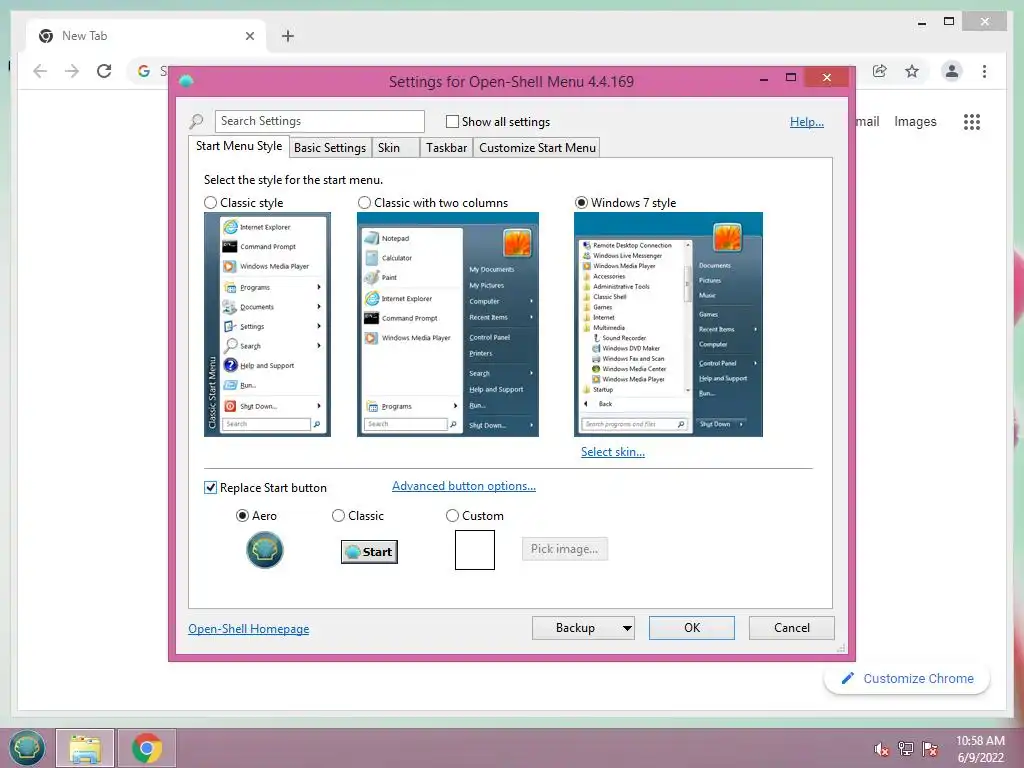Open Images link on Chrome page
Viewport: 1024px width, 768px height.
[x=915, y=121]
